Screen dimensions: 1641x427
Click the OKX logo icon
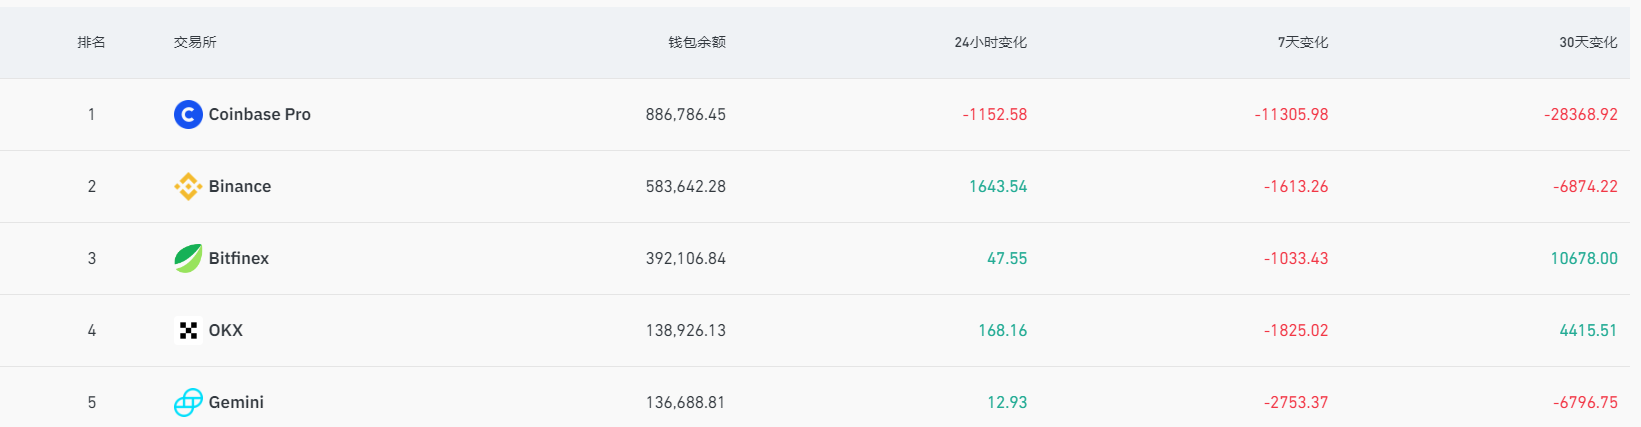pos(188,331)
